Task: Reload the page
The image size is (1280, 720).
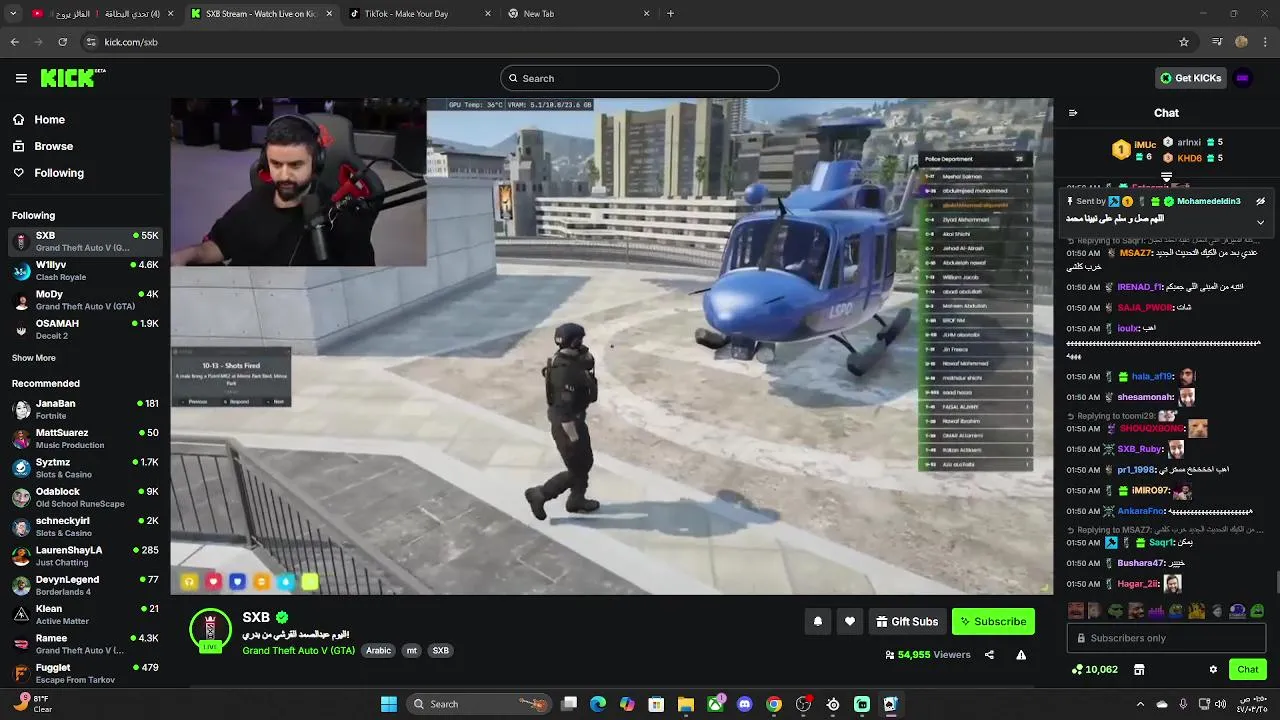Action: tap(62, 42)
